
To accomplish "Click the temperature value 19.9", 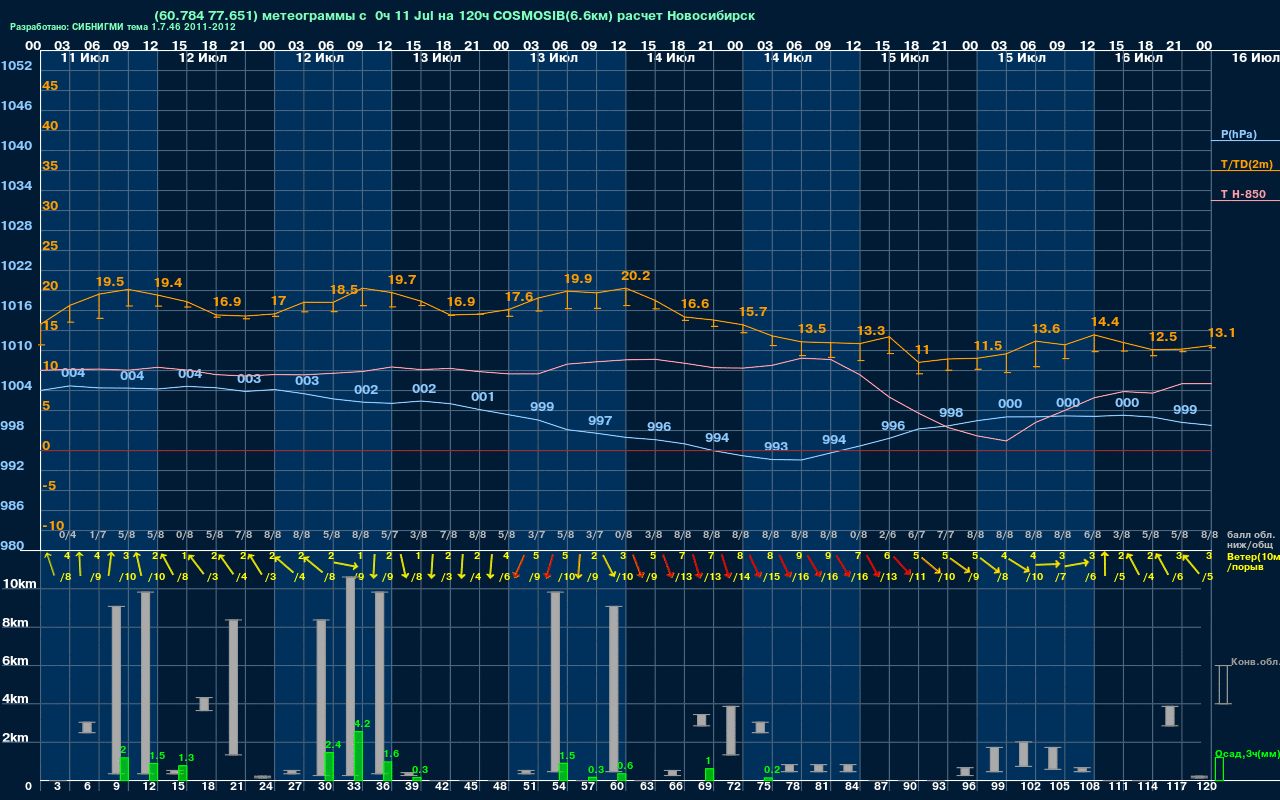I will point(578,278).
